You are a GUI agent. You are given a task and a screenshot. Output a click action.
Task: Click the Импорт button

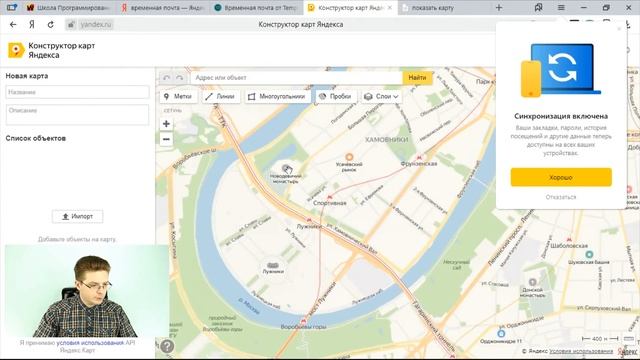pos(78,216)
